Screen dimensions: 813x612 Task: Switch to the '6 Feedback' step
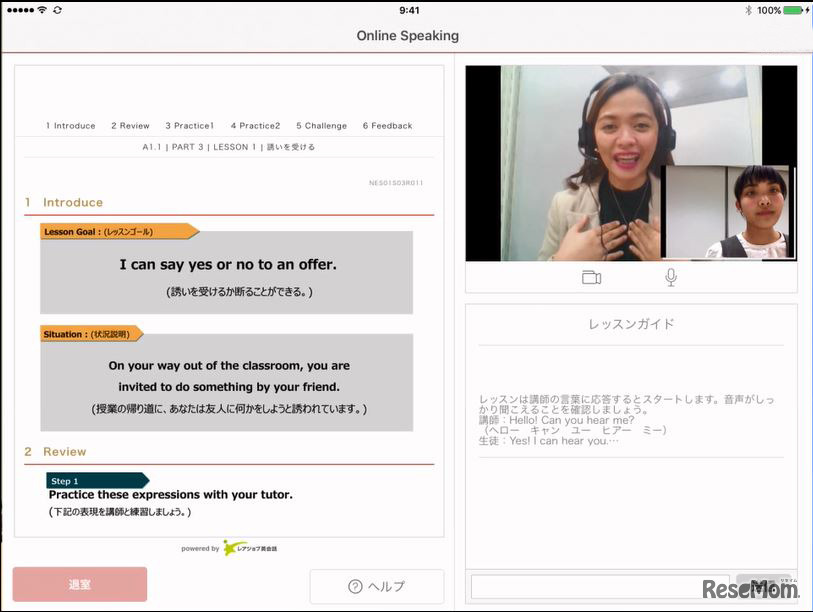[387, 125]
